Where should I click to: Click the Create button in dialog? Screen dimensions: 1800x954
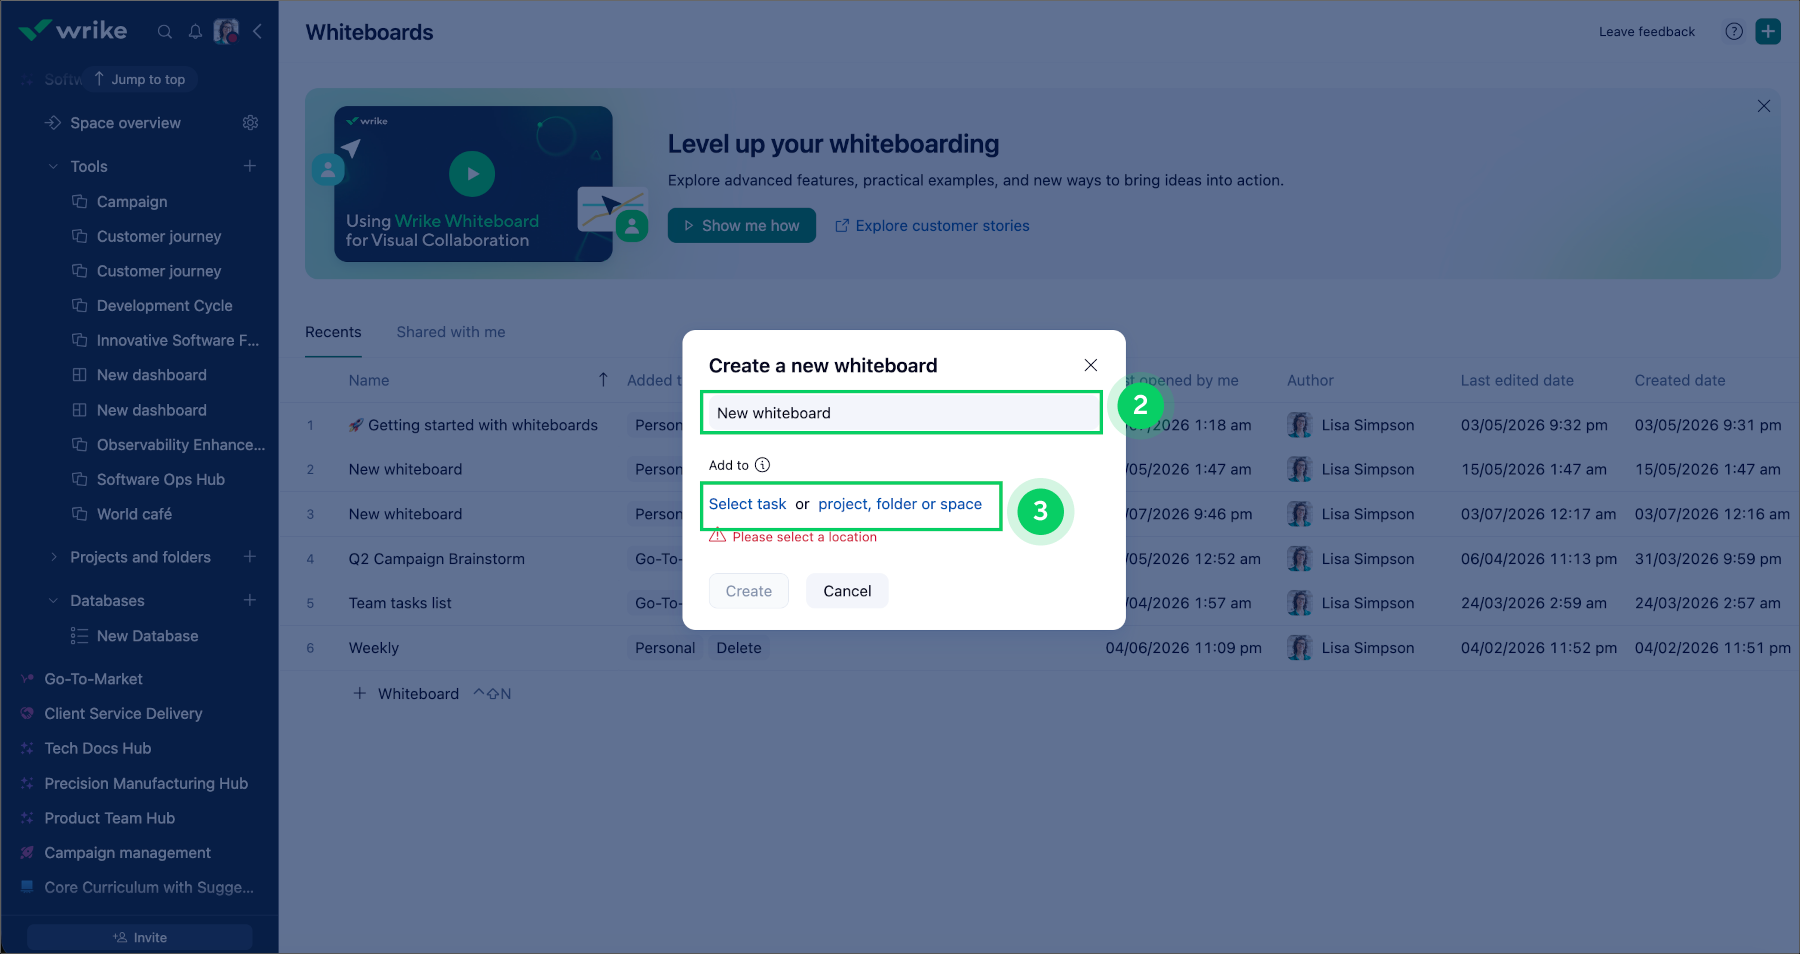coord(749,591)
